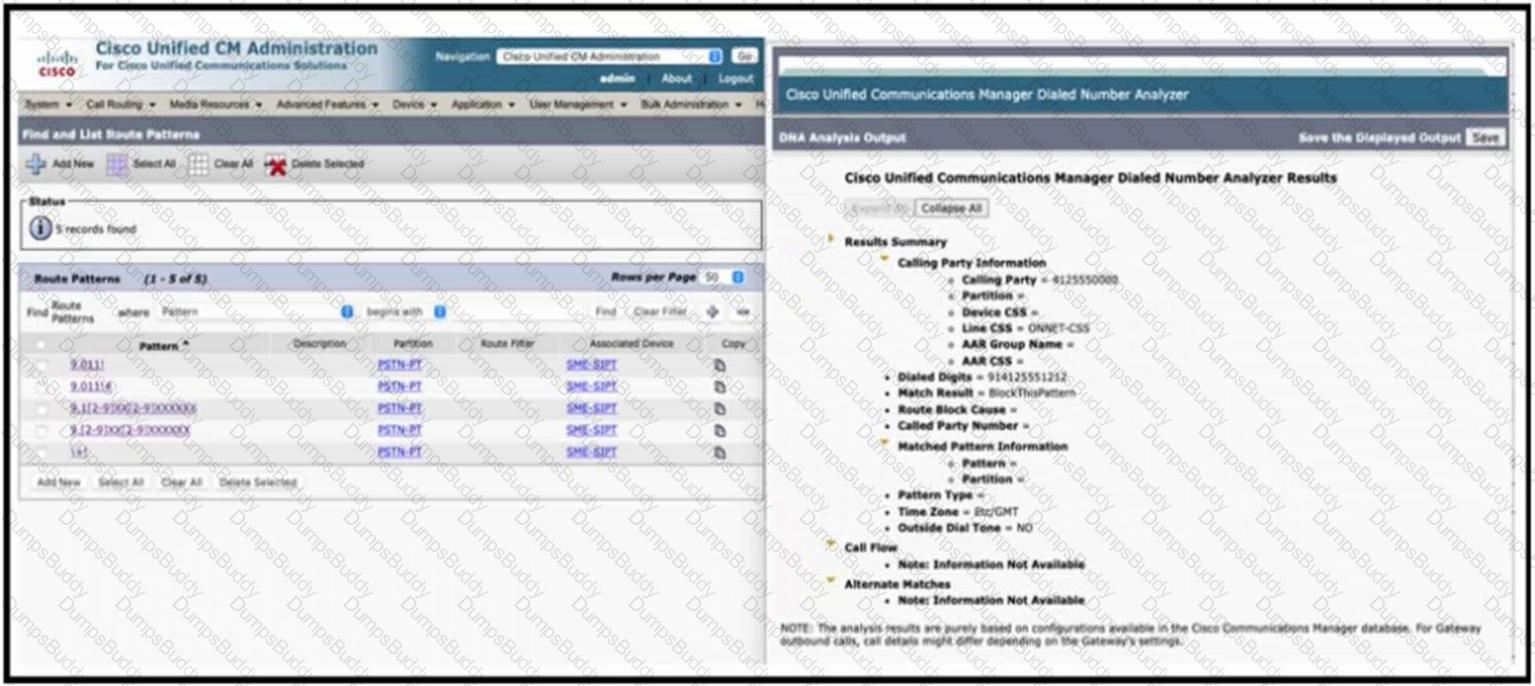Click the Collapse All button
1535x686 pixels.
951,208
